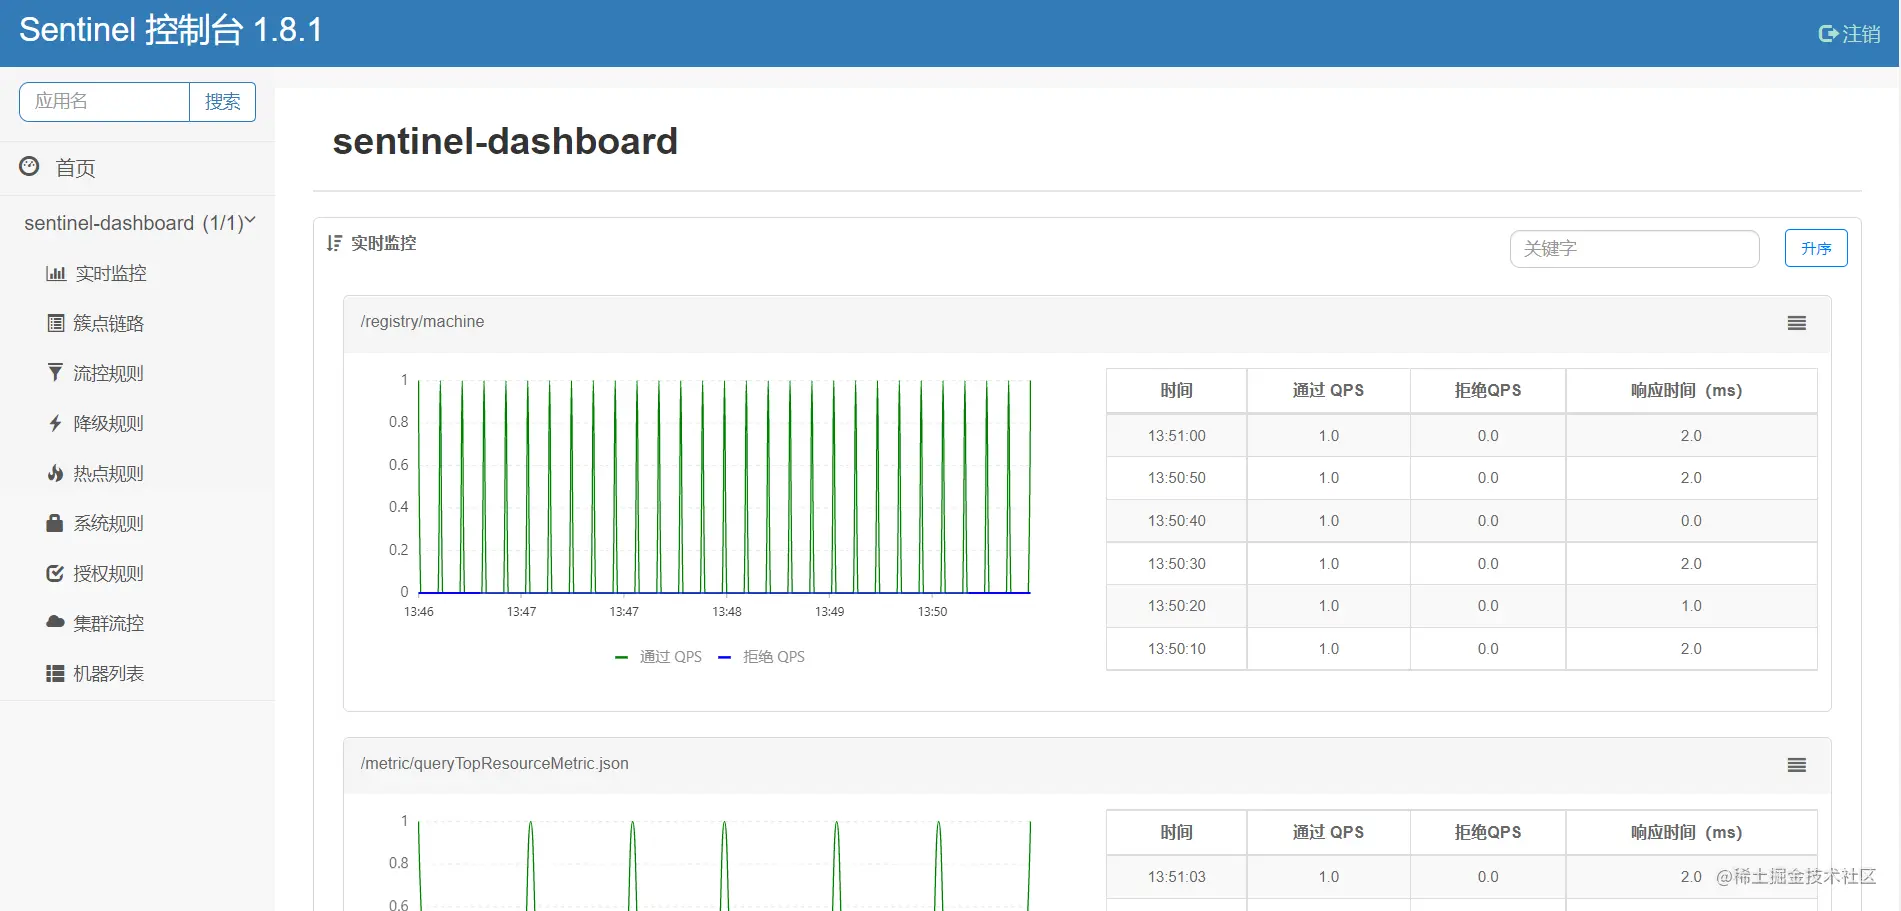This screenshot has height=911, width=1901.
Task: Open 簇点链路 list icon in sidebar
Action: pos(56,323)
